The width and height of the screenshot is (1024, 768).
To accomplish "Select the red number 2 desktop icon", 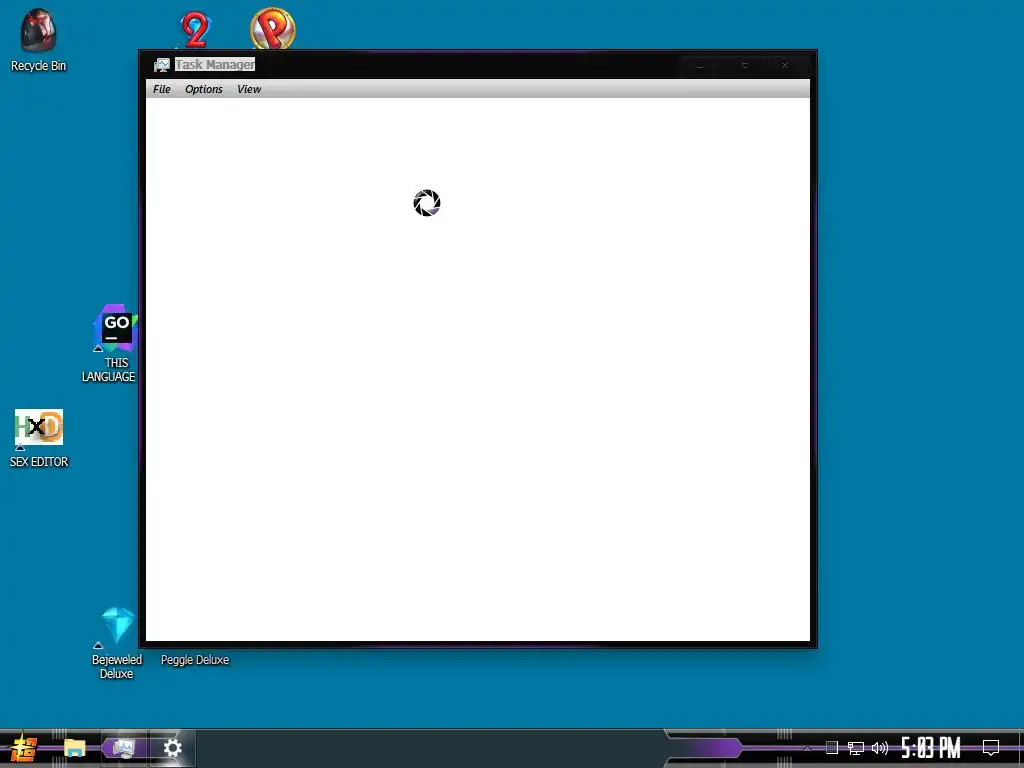I will click(x=195, y=30).
